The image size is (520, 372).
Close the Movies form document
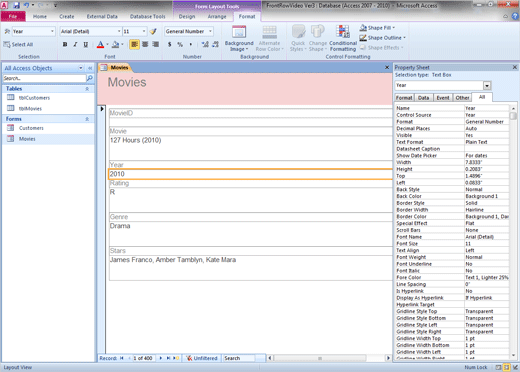coord(387,67)
